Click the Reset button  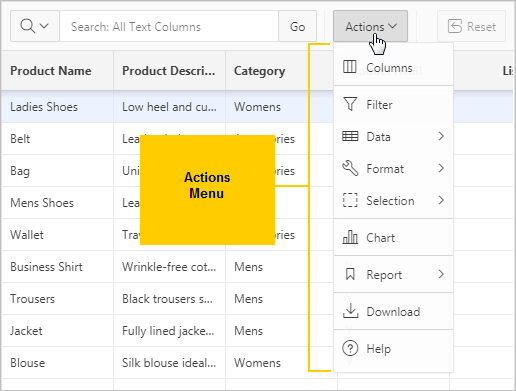(x=472, y=26)
